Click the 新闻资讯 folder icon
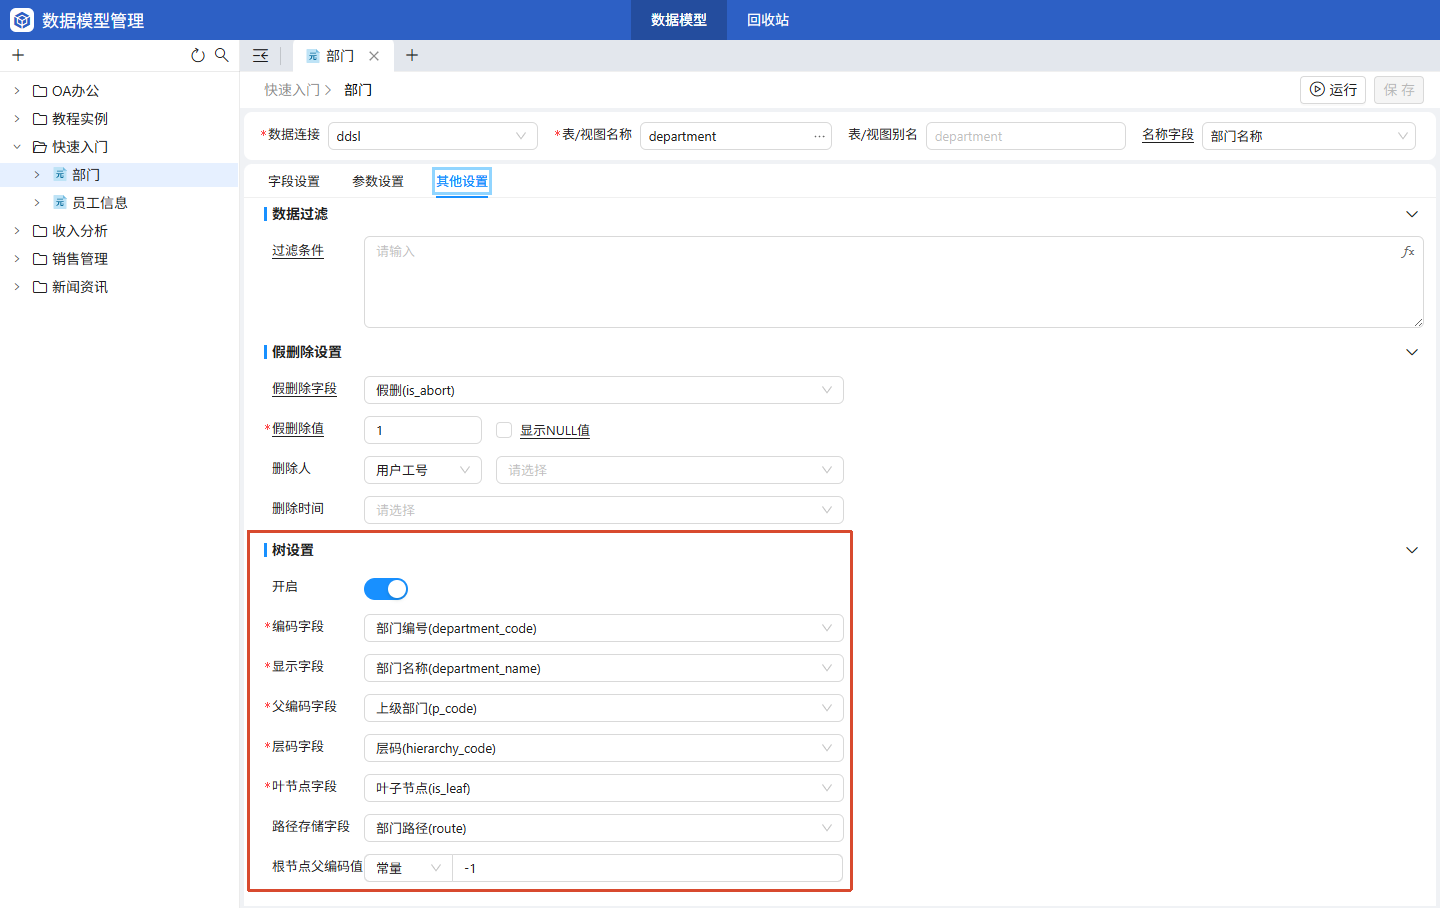The height and width of the screenshot is (908, 1440). coord(40,287)
